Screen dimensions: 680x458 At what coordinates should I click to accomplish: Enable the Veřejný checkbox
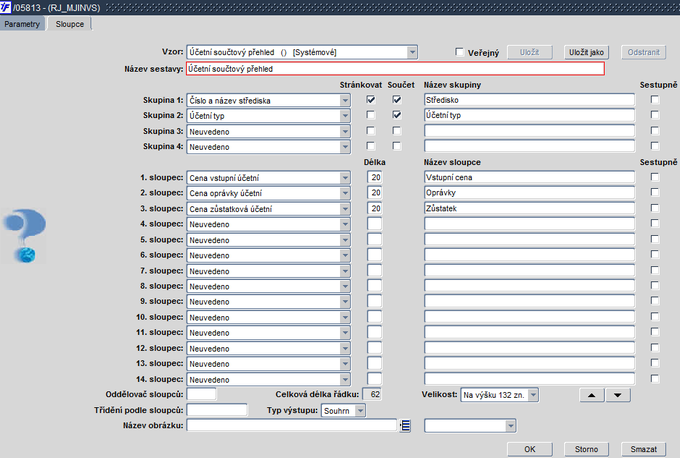coord(460,52)
